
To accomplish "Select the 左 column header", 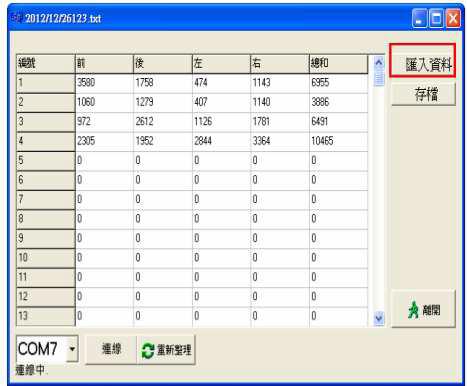I will (x=221, y=64).
